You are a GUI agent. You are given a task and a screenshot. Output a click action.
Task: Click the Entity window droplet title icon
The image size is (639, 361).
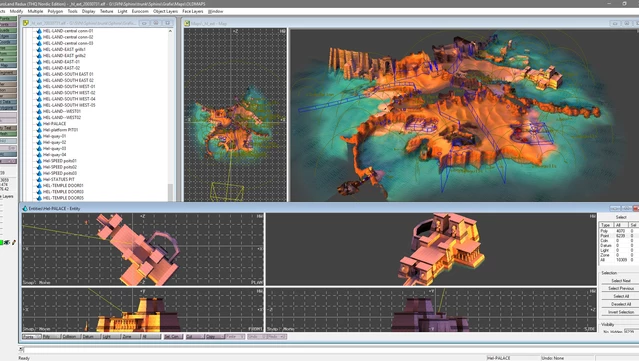[x=25, y=208]
